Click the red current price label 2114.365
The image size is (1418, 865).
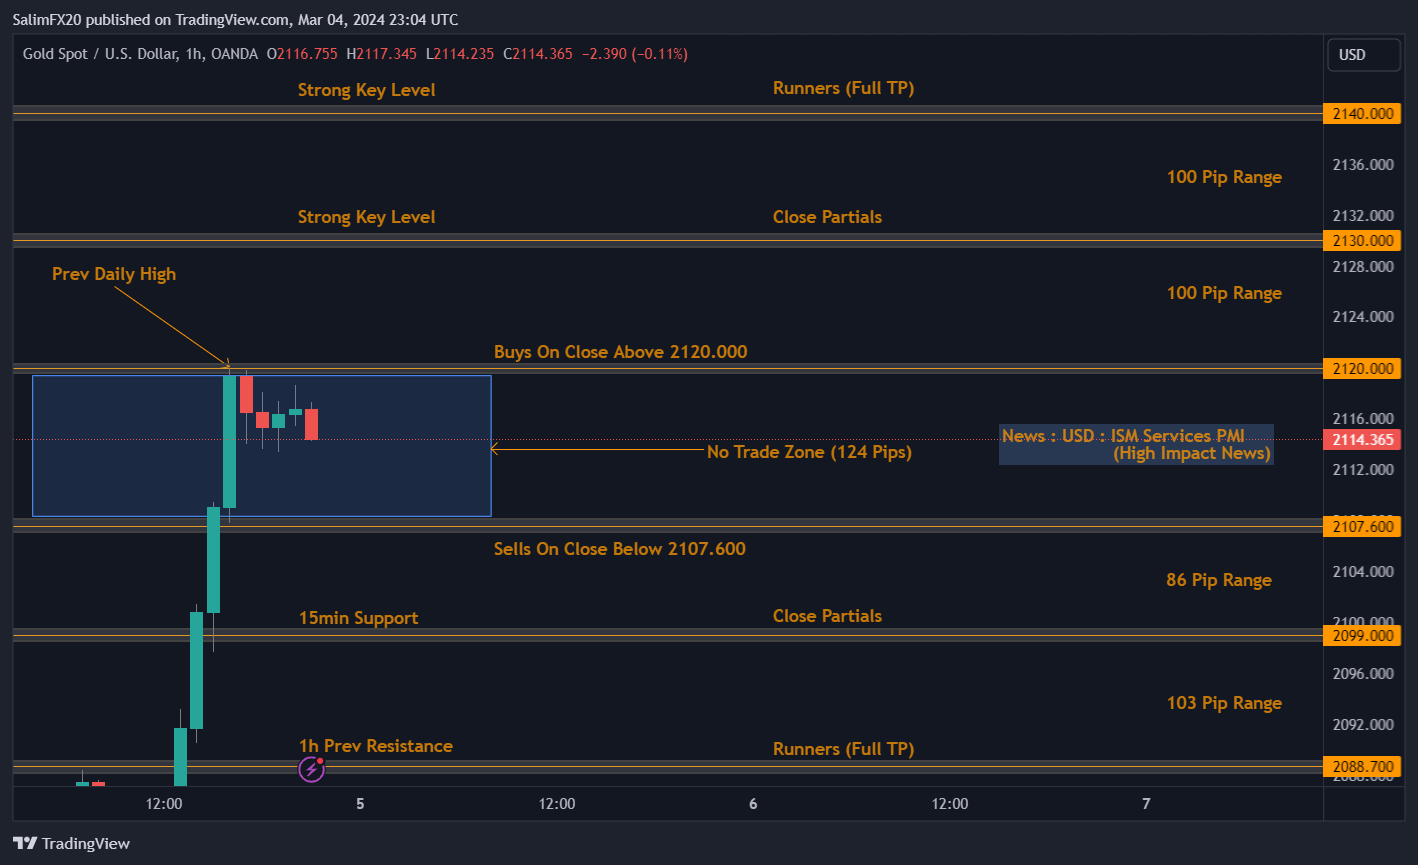(x=1362, y=439)
